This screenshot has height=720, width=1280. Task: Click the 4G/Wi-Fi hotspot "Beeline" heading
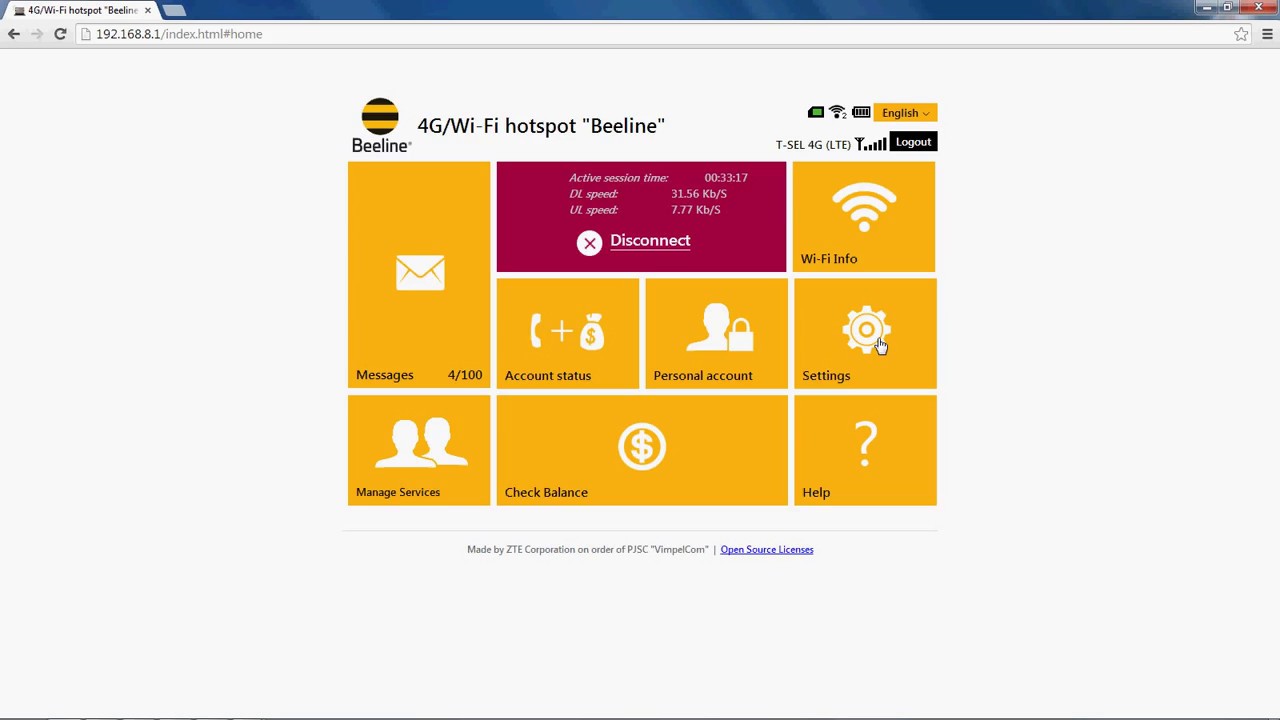[541, 126]
